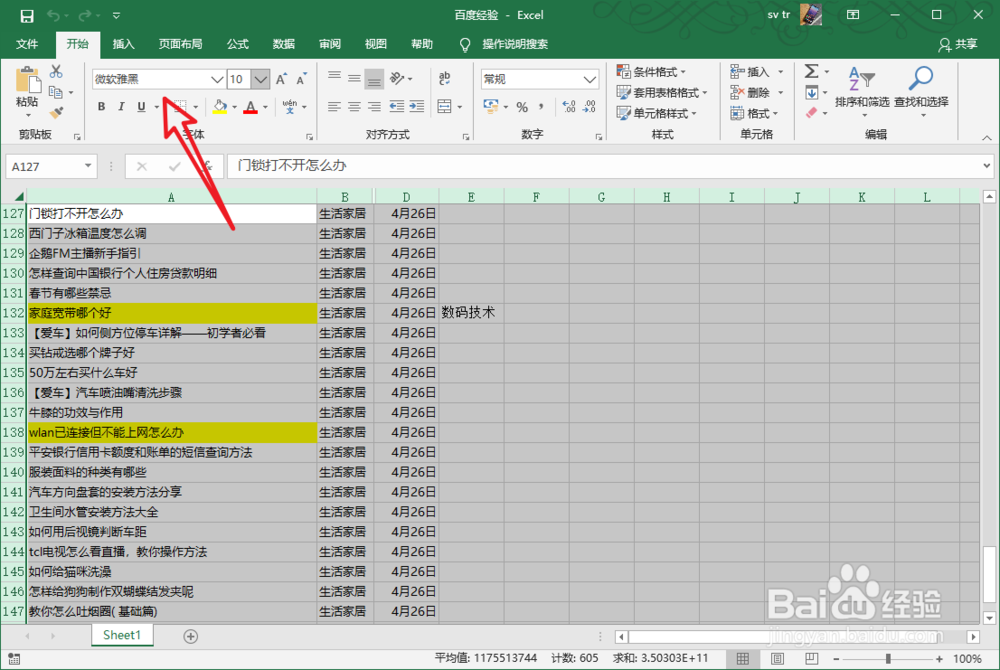Click the wrap text ab icon
The image size is (1000, 670).
(445, 78)
